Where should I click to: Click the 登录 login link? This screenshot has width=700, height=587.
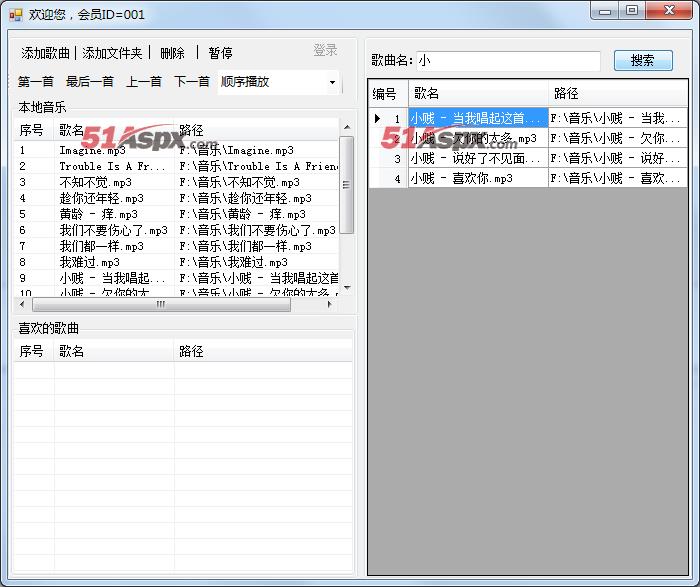(325, 50)
